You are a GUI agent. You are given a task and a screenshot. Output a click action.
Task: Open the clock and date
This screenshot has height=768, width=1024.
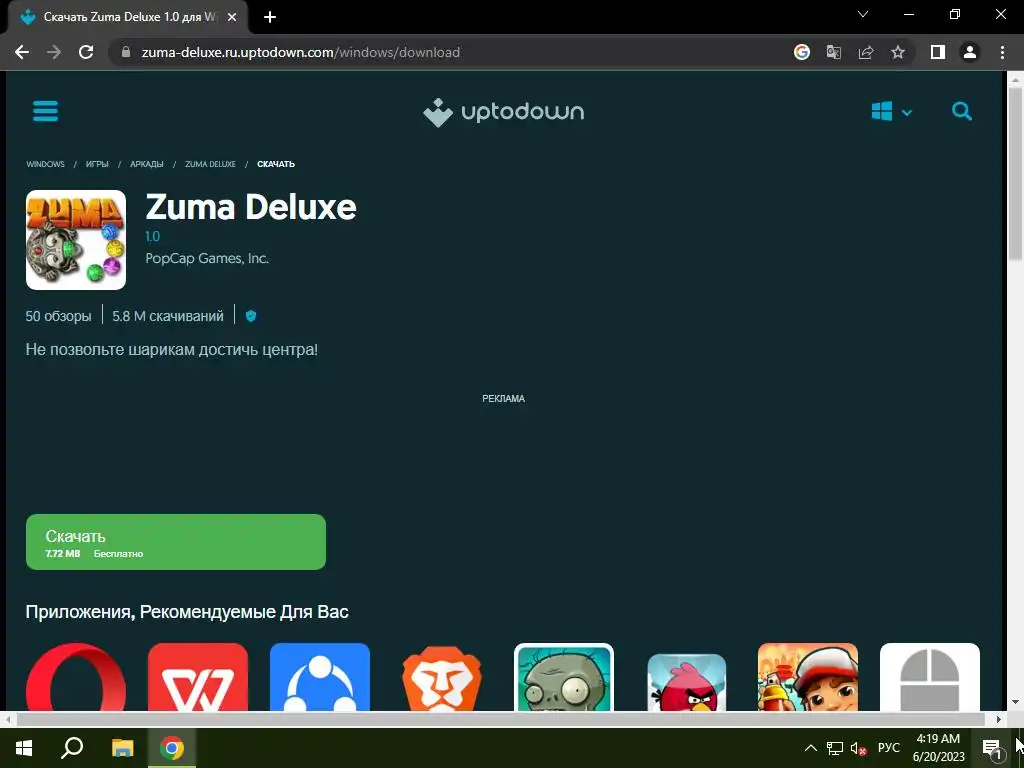938,748
